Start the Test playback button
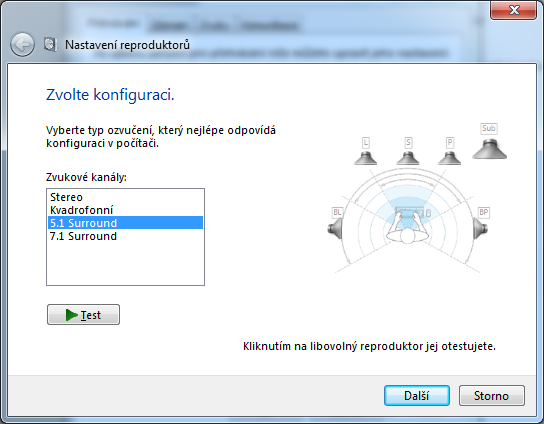 point(83,315)
